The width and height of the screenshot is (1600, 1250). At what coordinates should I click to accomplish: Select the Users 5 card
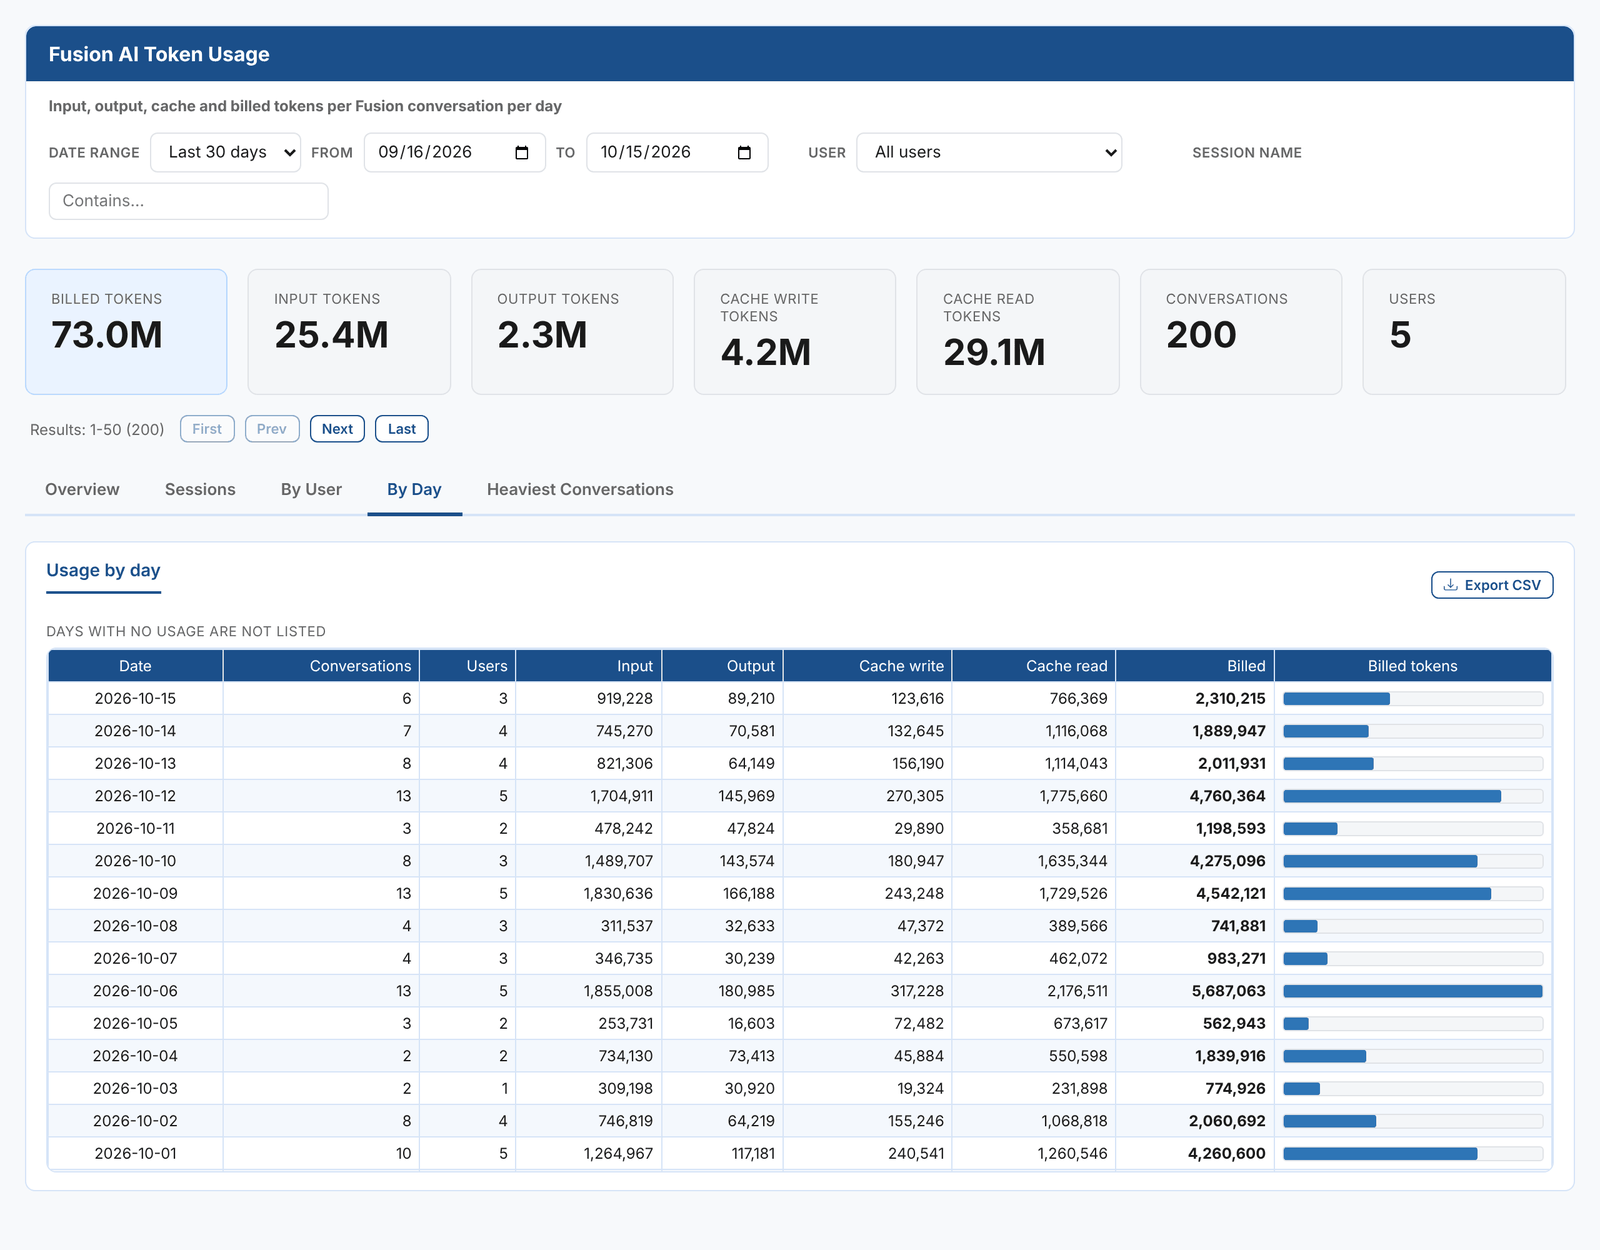1464,332
